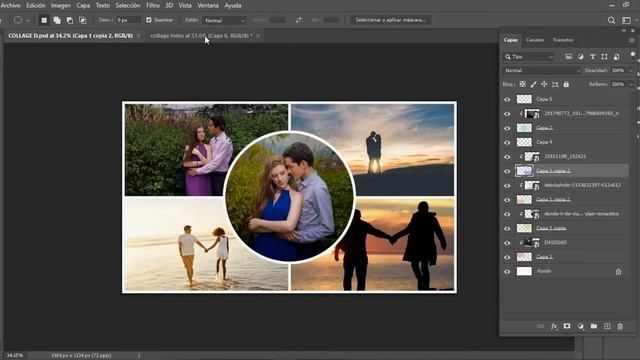Image resolution: width=640 pixels, height=360 pixels.
Task: Filter layers by type (T) icon
Action: 593,57
